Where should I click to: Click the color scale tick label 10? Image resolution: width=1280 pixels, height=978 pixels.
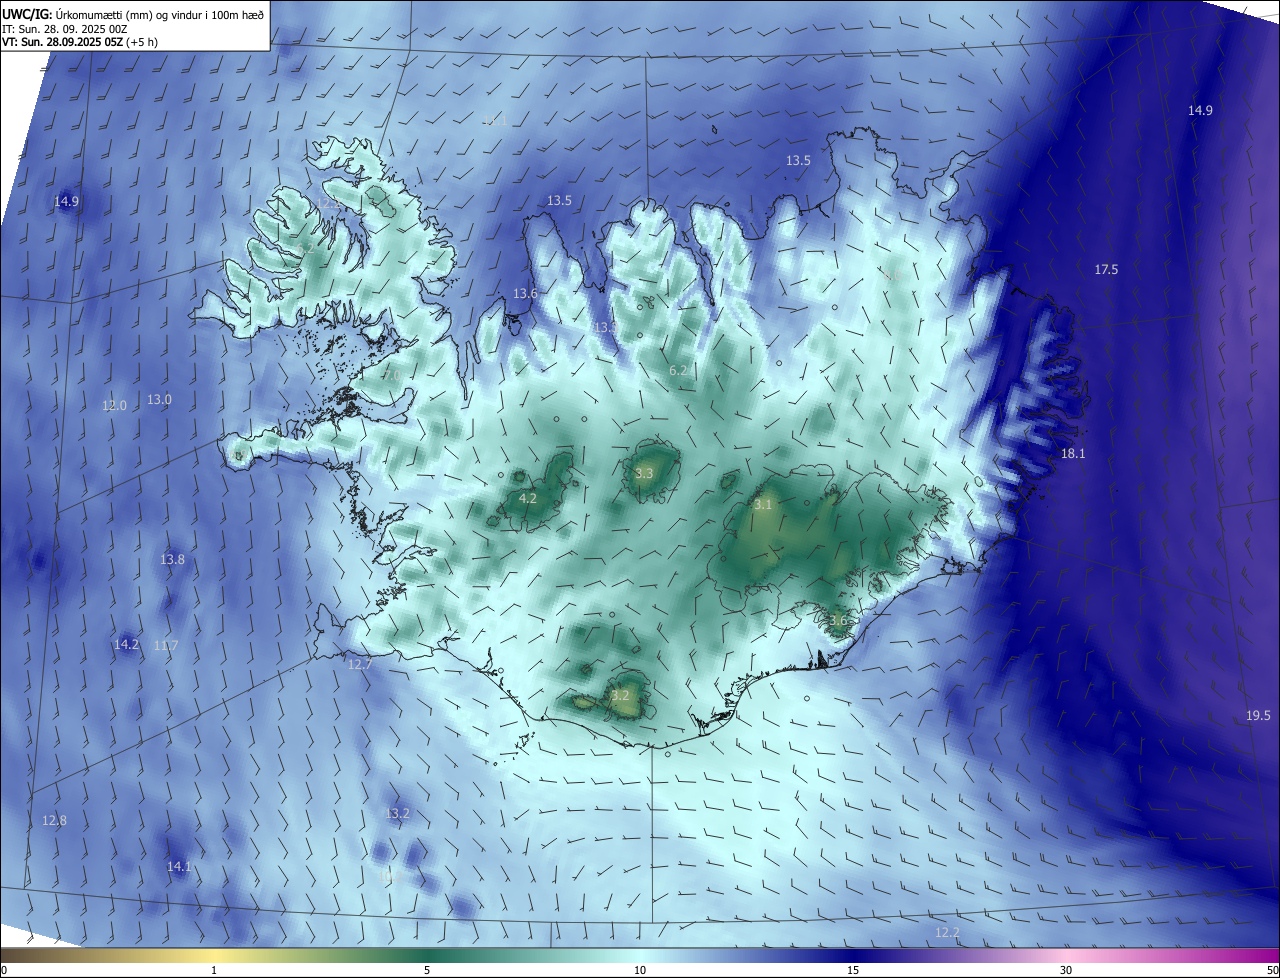coord(640,971)
